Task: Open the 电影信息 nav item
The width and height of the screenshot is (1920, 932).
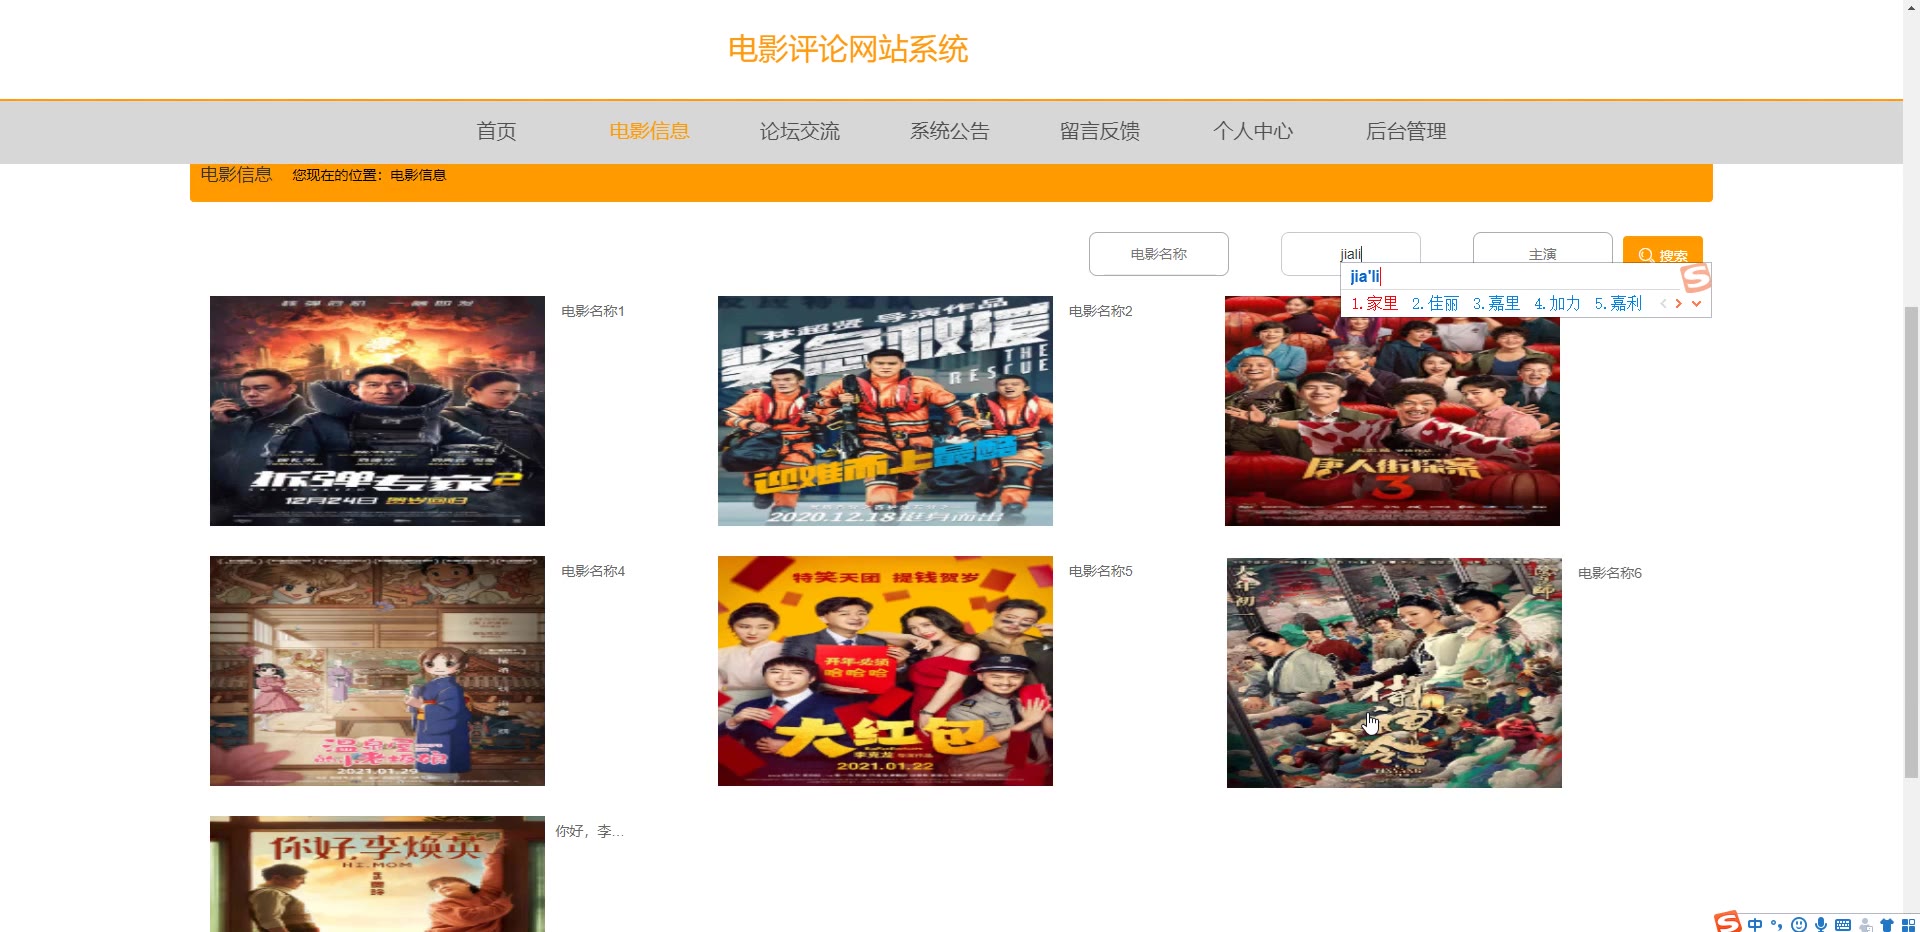Action: (649, 131)
